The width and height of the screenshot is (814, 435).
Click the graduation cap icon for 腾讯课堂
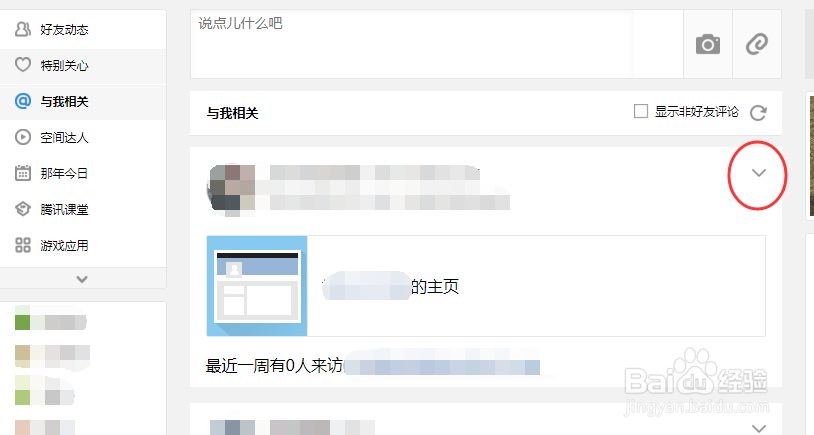(x=23, y=209)
